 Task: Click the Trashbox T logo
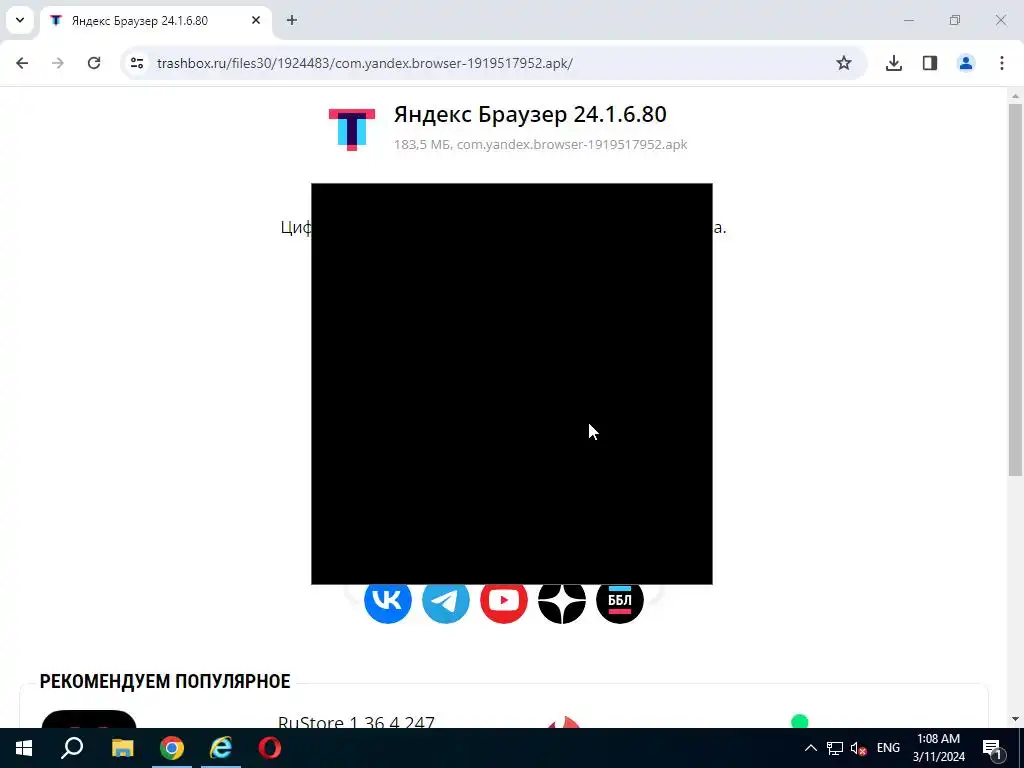pos(352,129)
